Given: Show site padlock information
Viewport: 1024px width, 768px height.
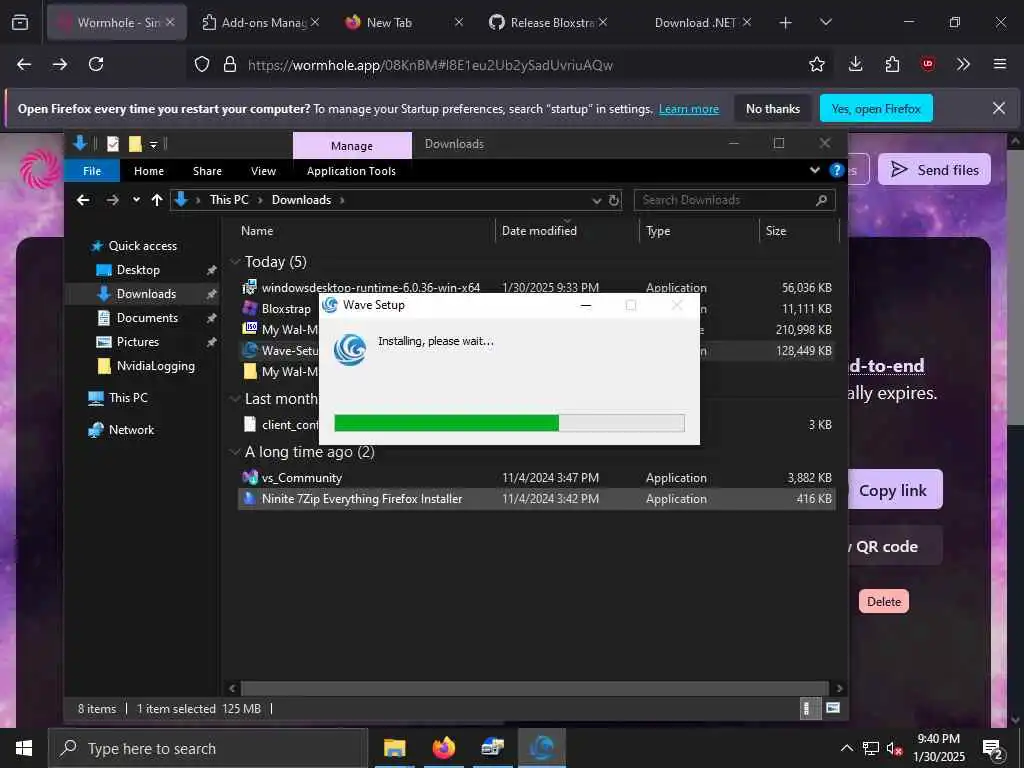Looking at the screenshot, I should pos(230,64).
